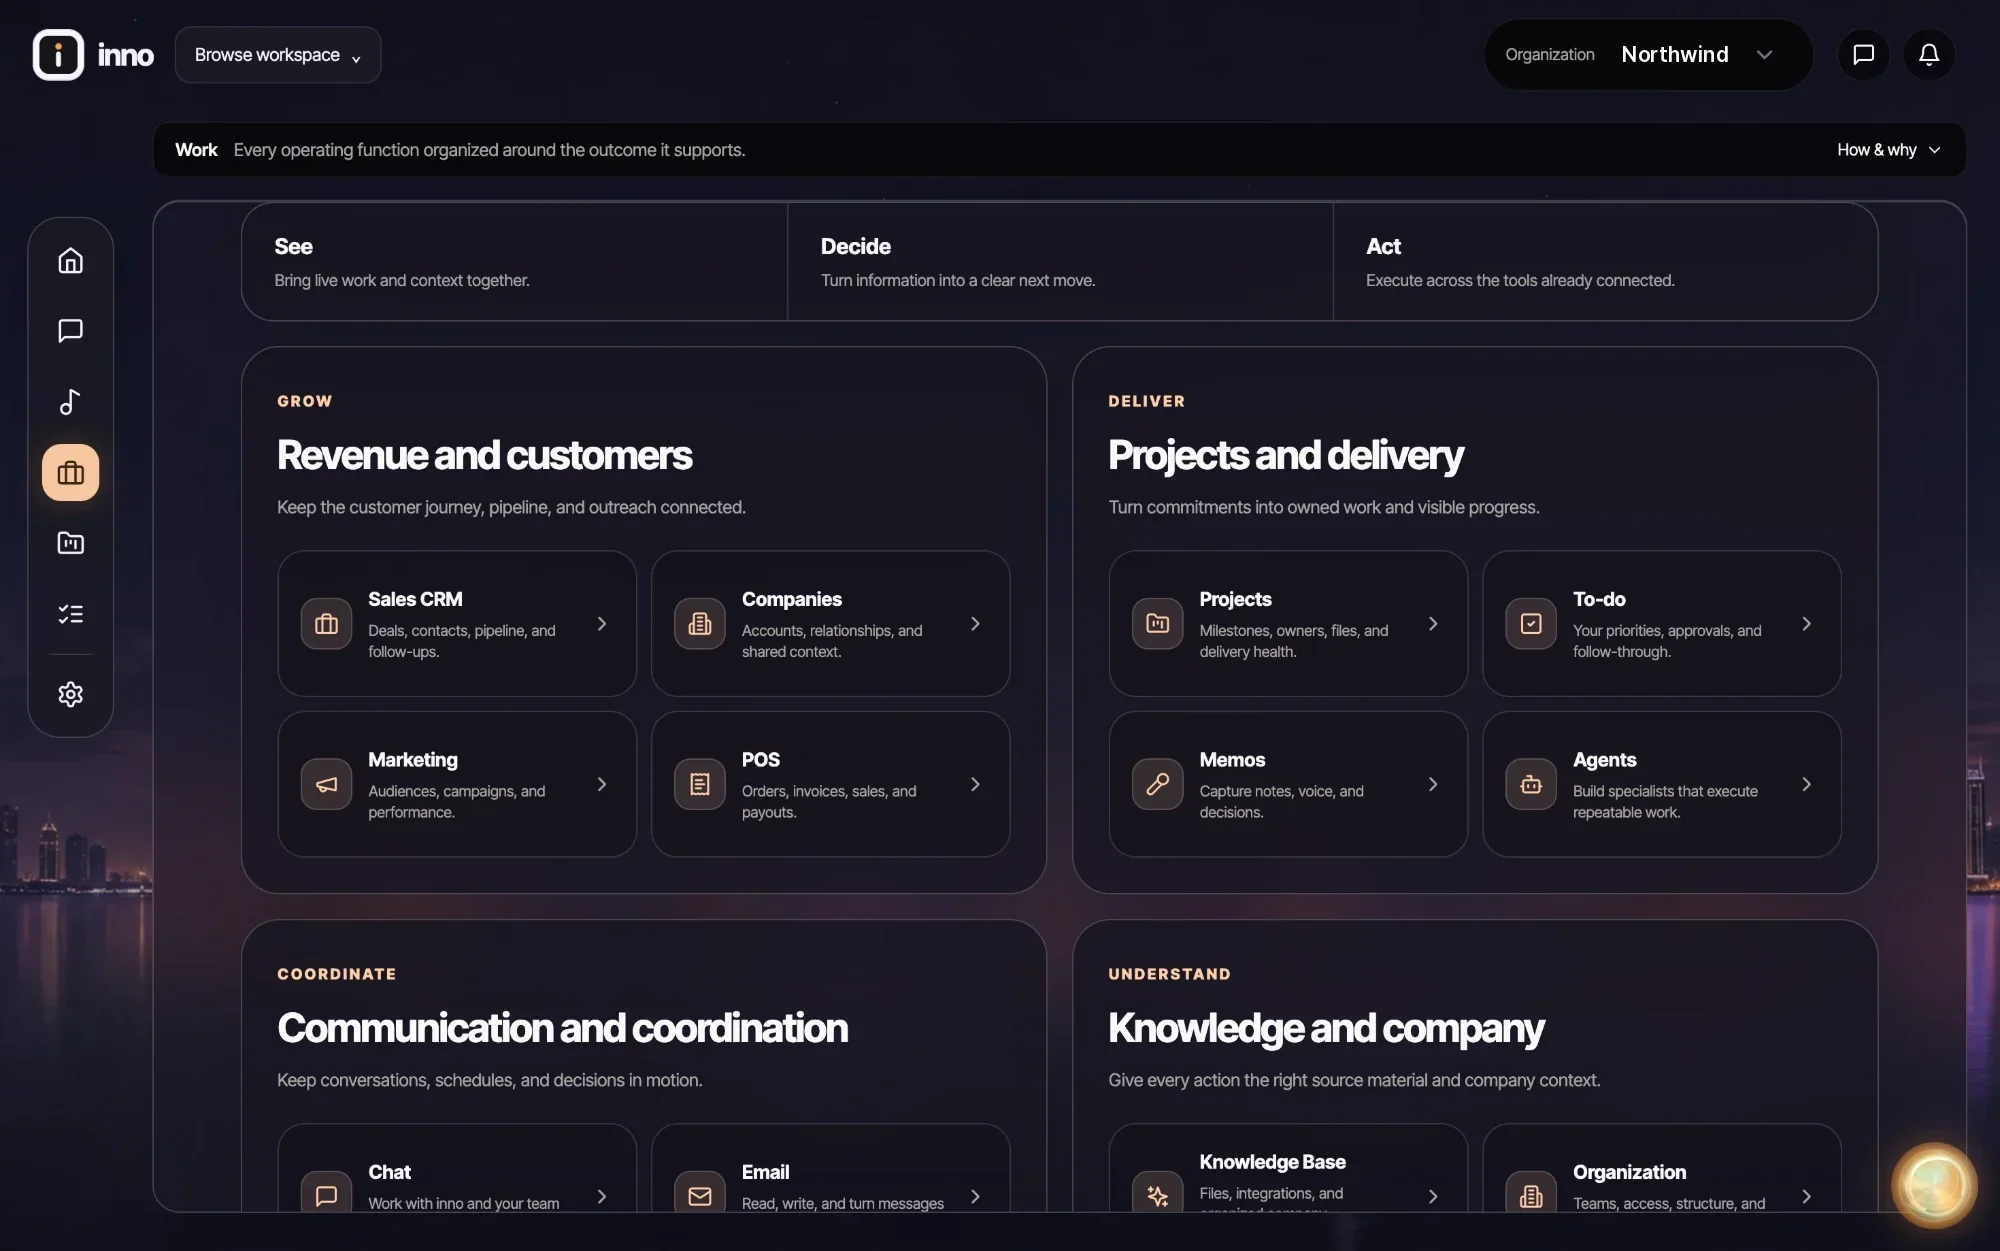Open the projects folder sidebar icon
This screenshot has height=1251, width=2000.
click(70, 543)
